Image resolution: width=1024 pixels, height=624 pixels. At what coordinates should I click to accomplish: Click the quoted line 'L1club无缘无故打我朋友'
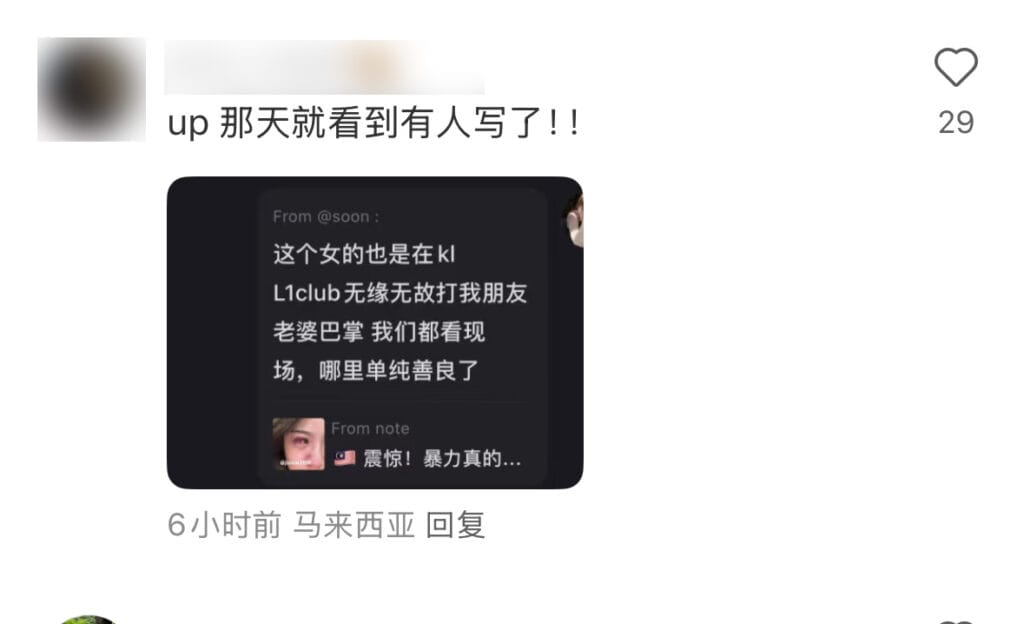pos(400,293)
